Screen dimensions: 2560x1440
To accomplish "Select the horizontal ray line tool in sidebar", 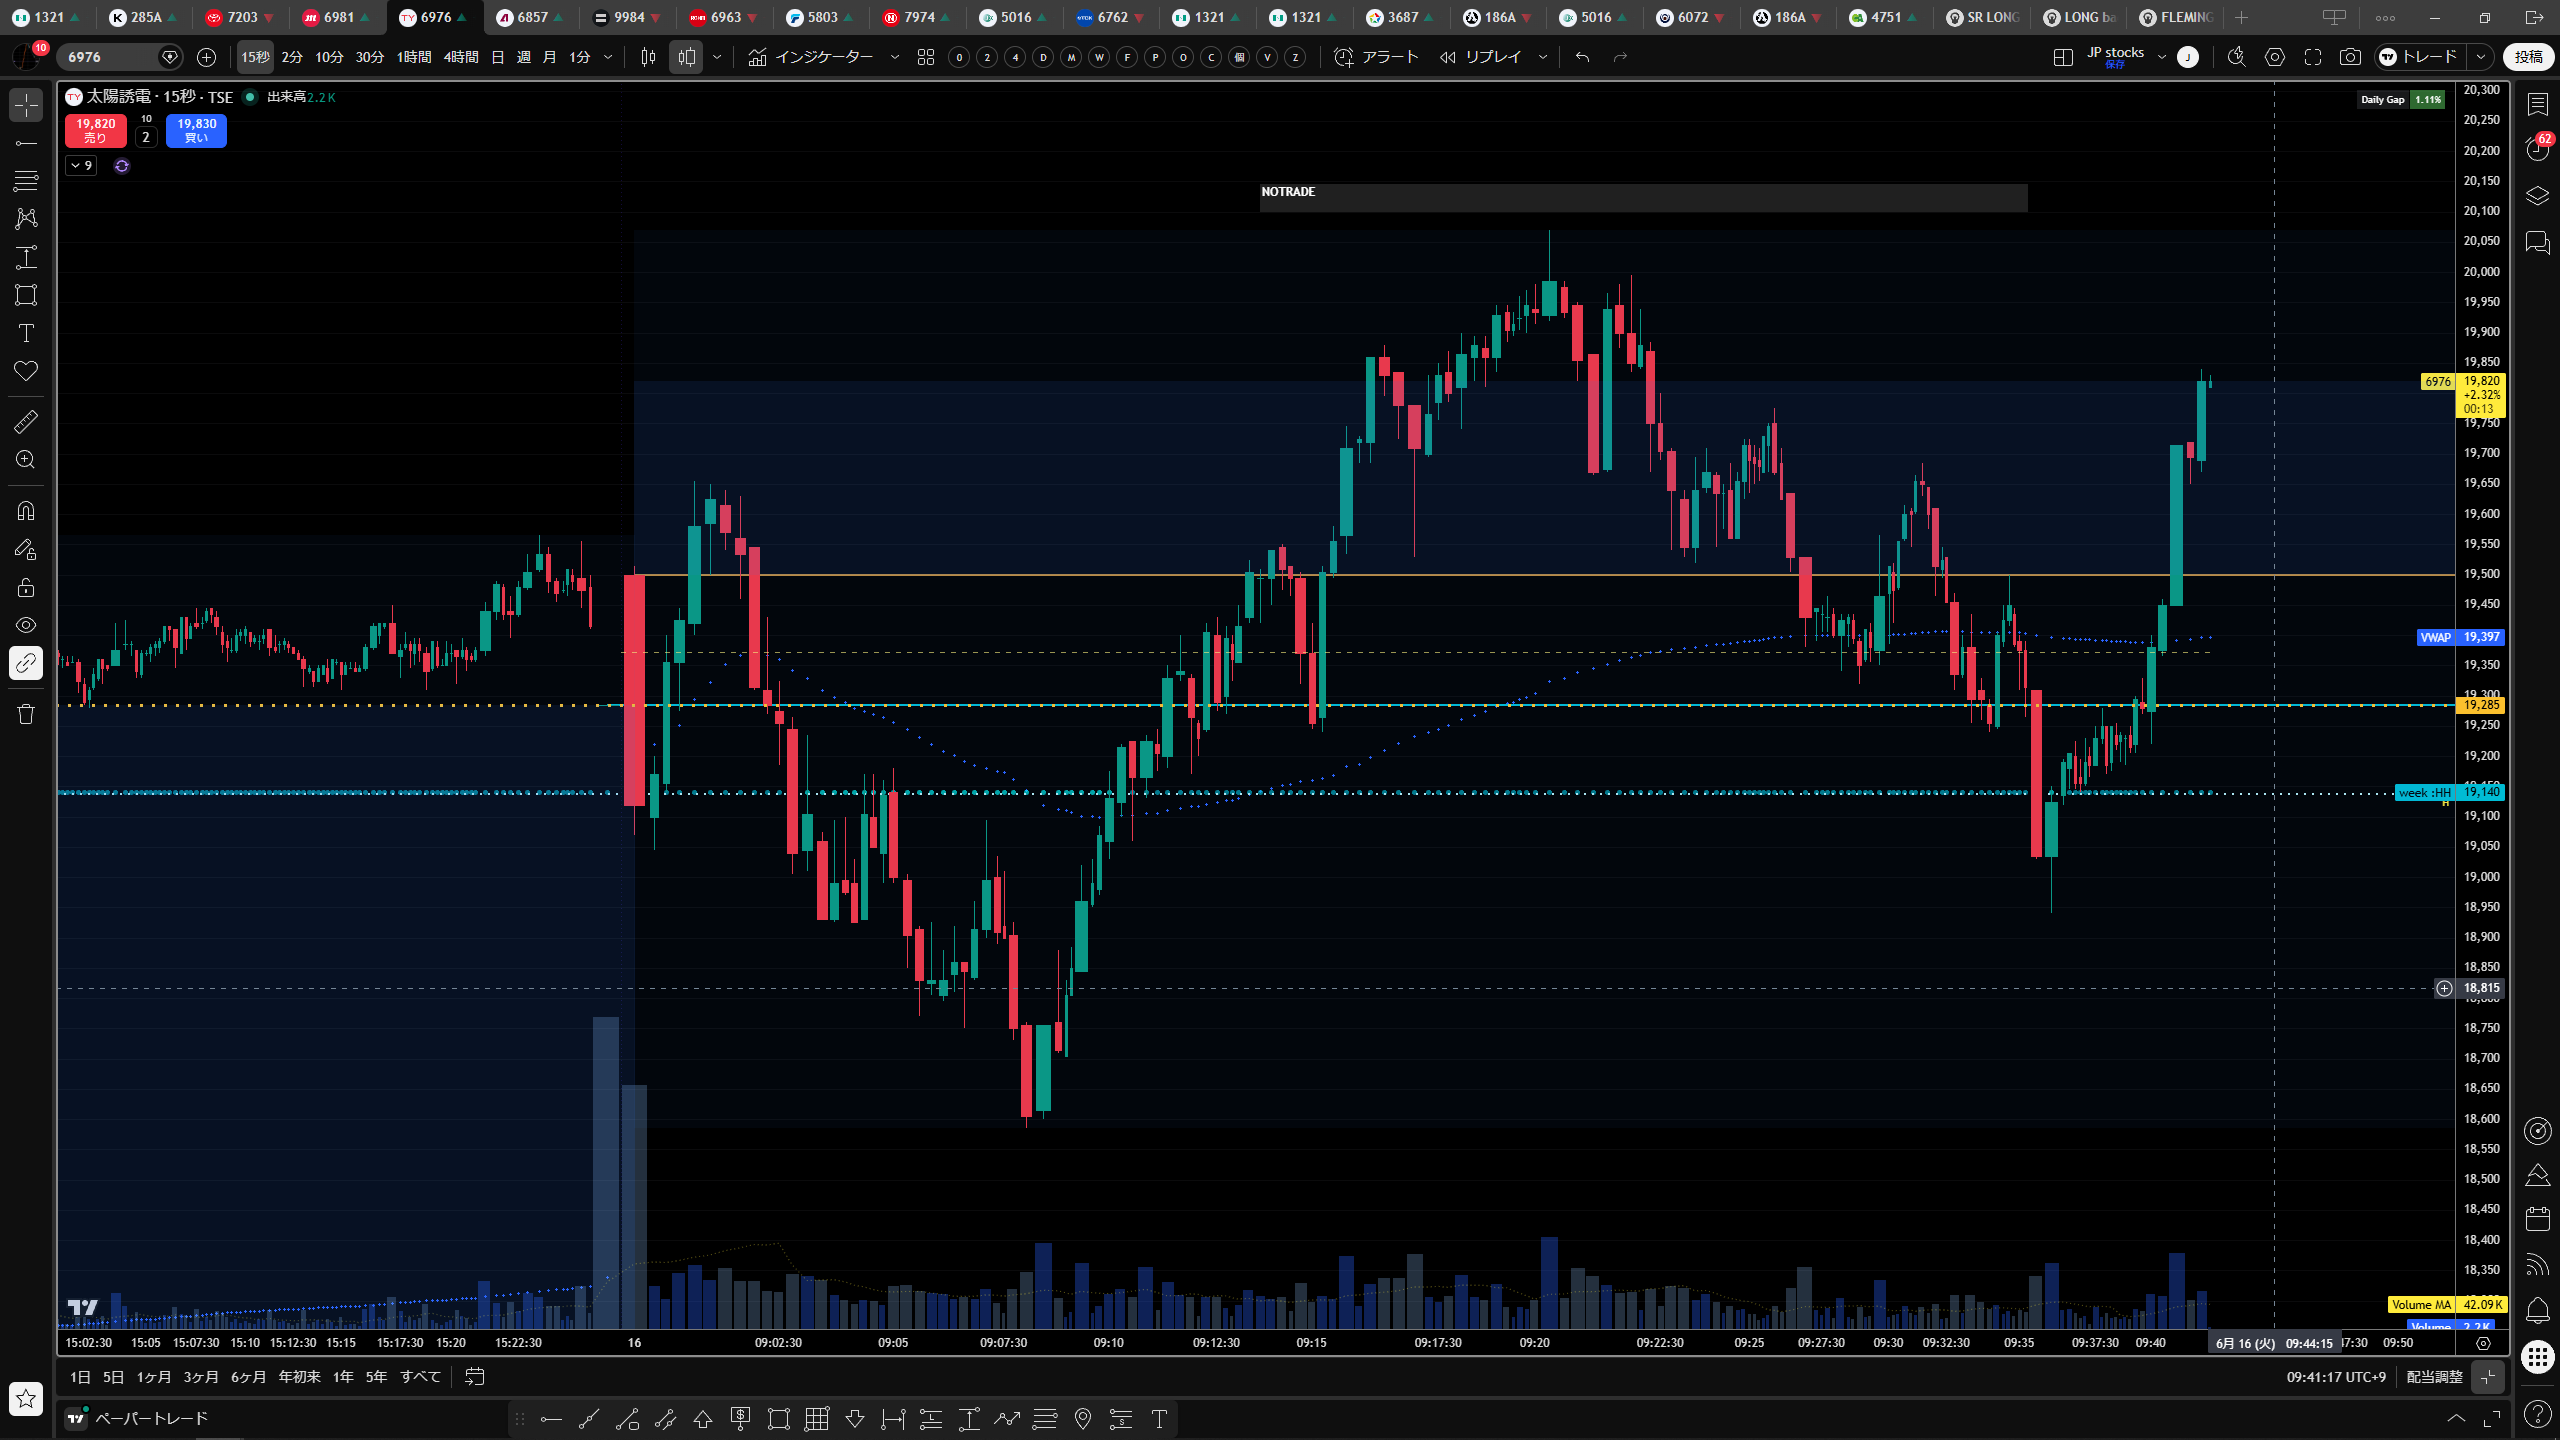I will (26, 143).
